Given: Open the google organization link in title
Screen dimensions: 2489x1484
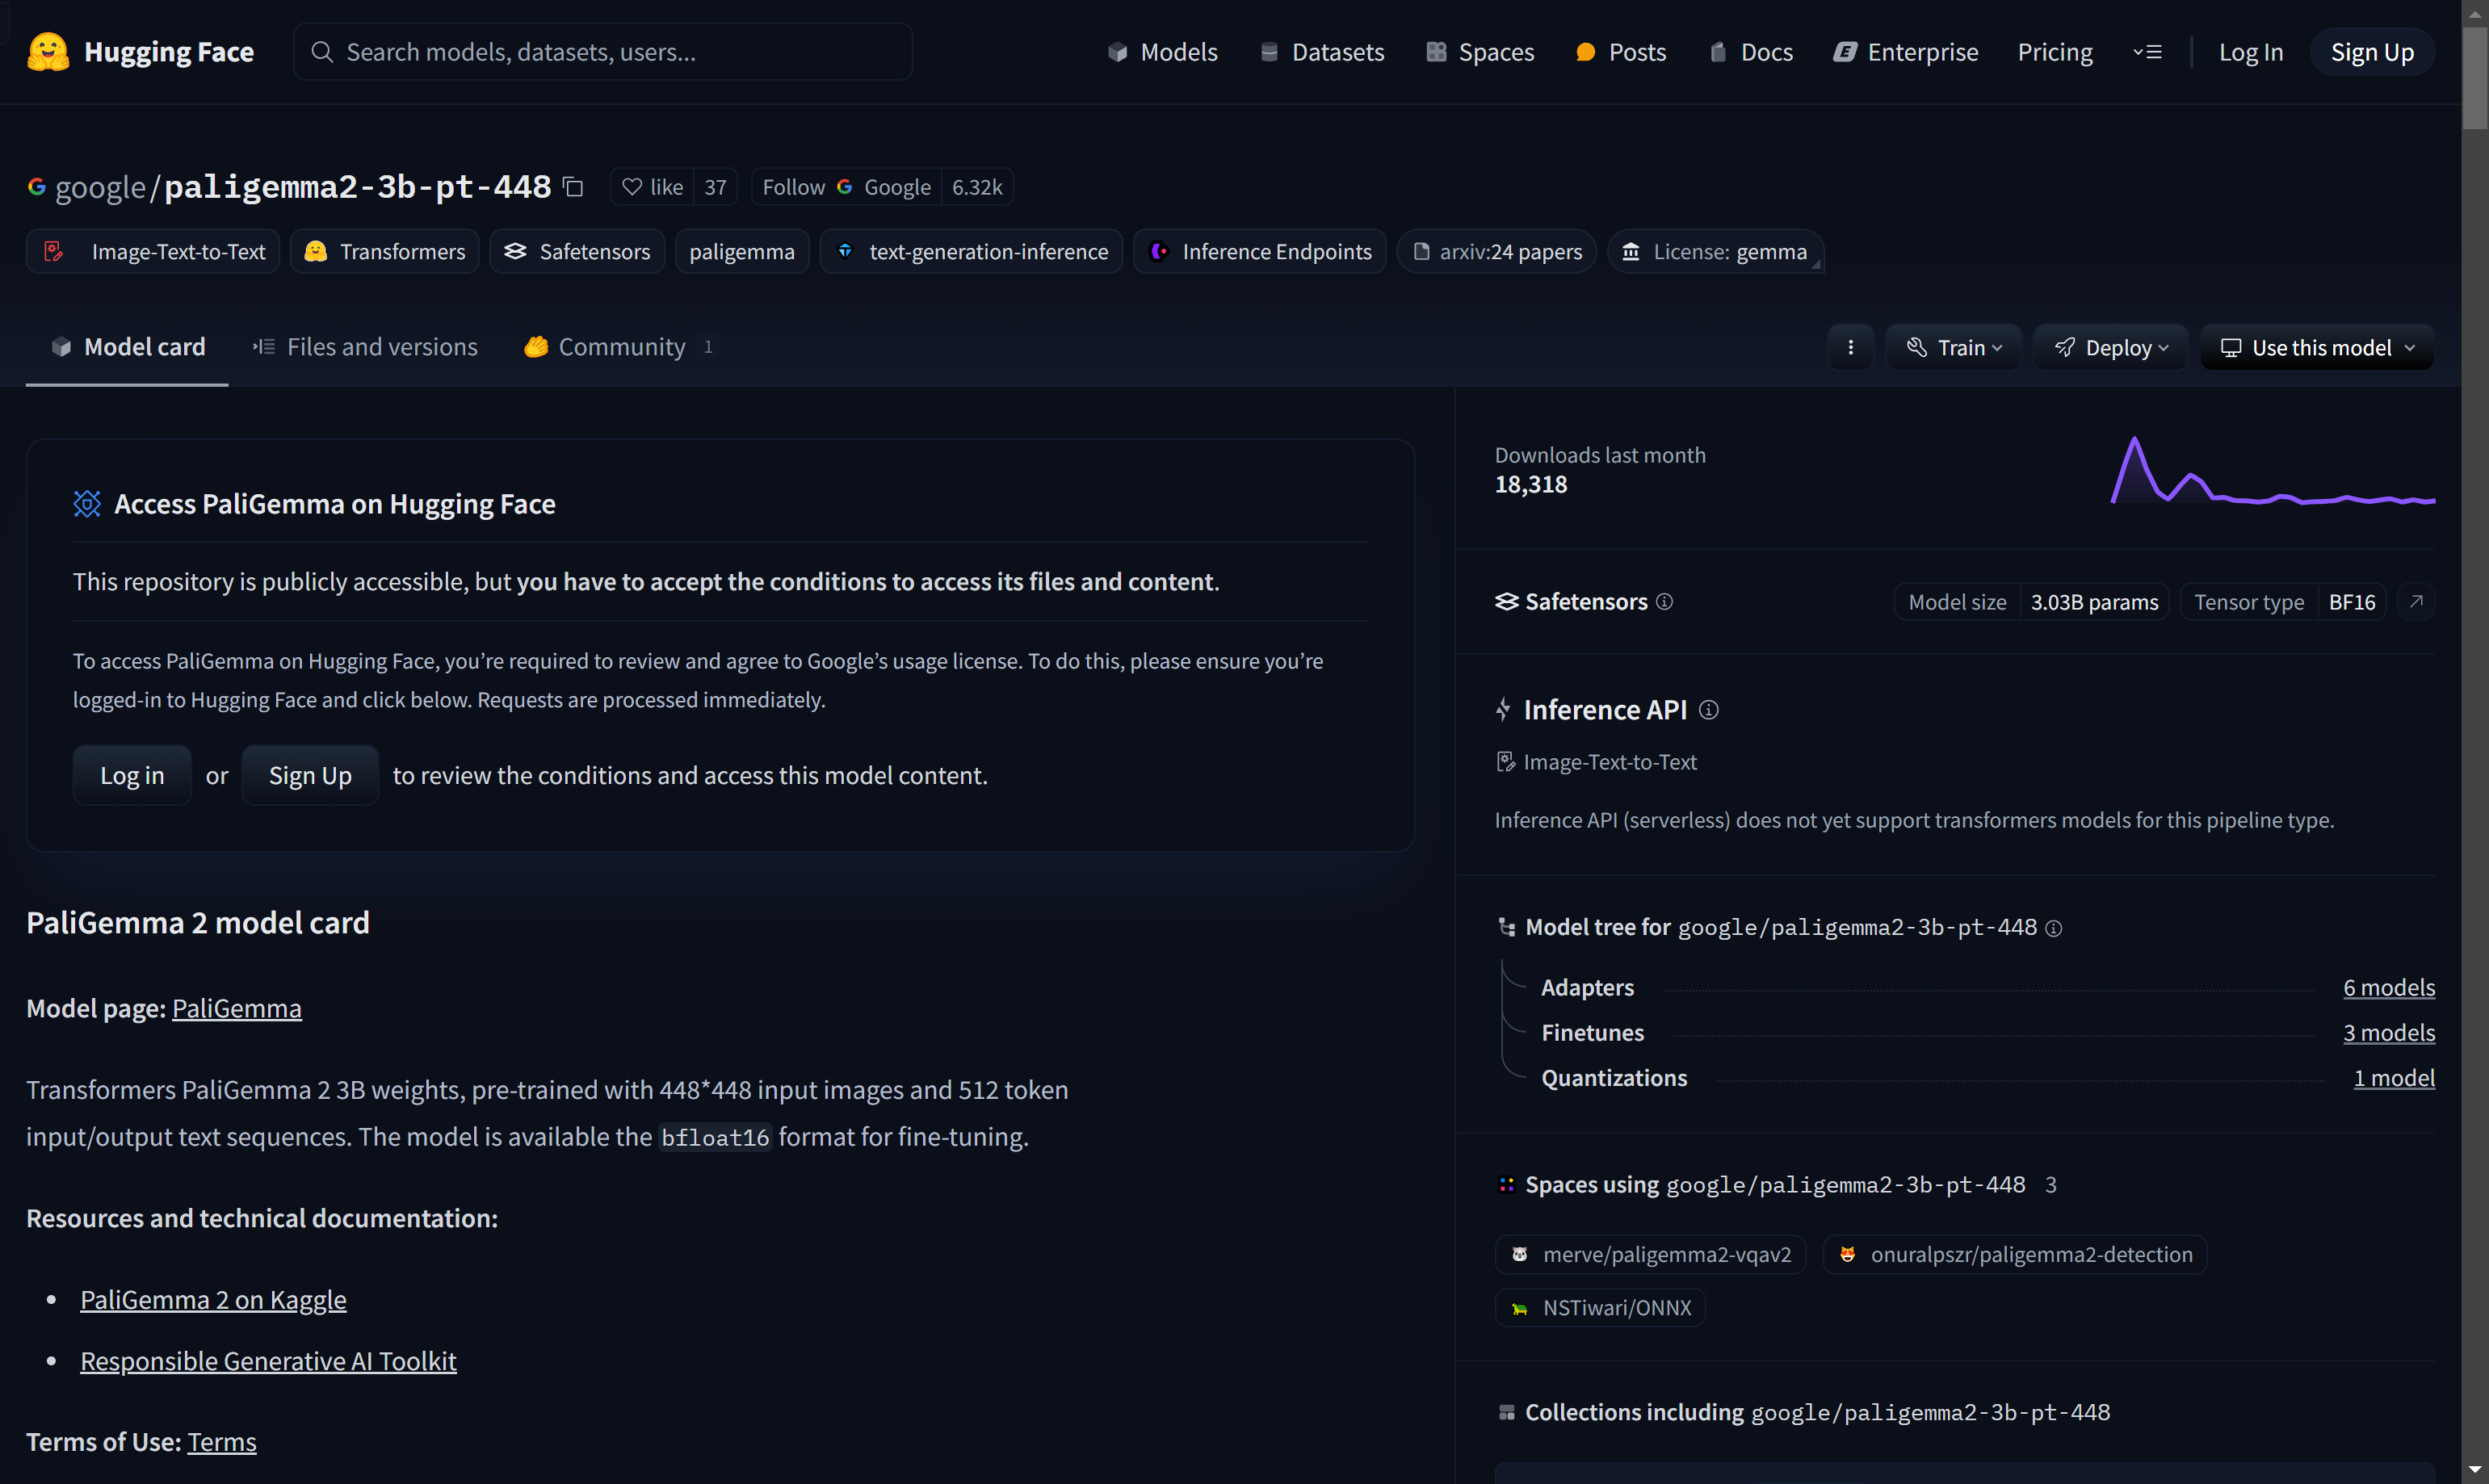Looking at the screenshot, I should 100,187.
